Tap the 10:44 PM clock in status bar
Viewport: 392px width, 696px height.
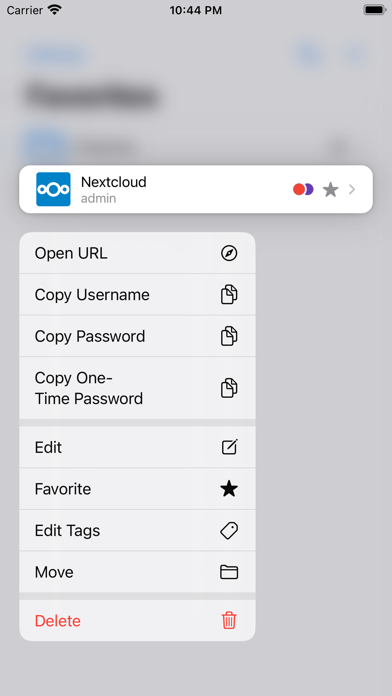pos(196,10)
